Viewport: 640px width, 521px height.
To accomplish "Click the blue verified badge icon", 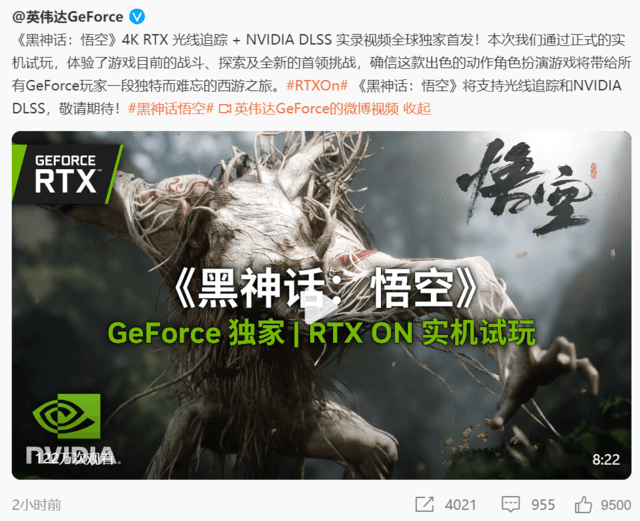I will 137,17.
